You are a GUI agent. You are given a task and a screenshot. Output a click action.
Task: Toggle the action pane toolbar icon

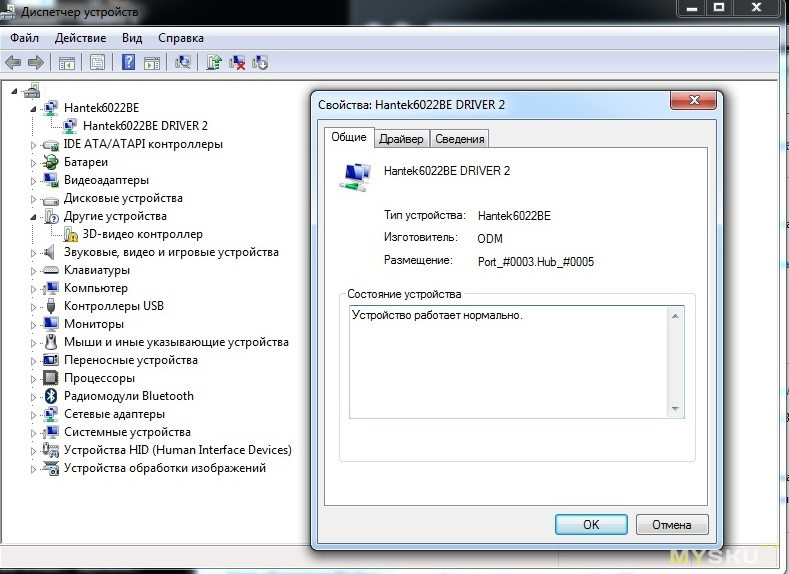(152, 63)
